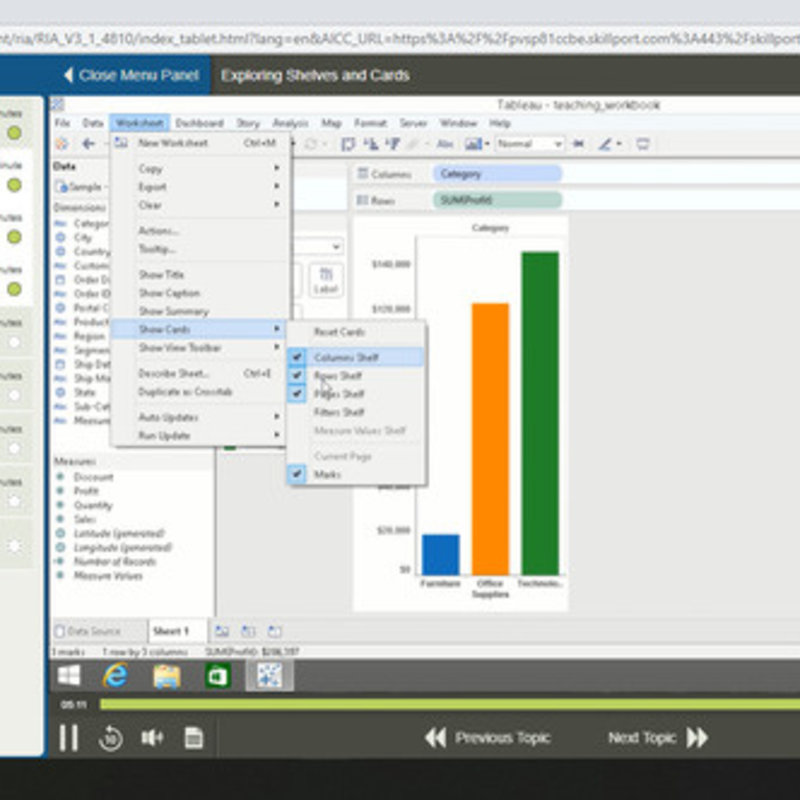Click the orange Office Supplies bar
The height and width of the screenshot is (800, 800).
click(x=490, y=439)
